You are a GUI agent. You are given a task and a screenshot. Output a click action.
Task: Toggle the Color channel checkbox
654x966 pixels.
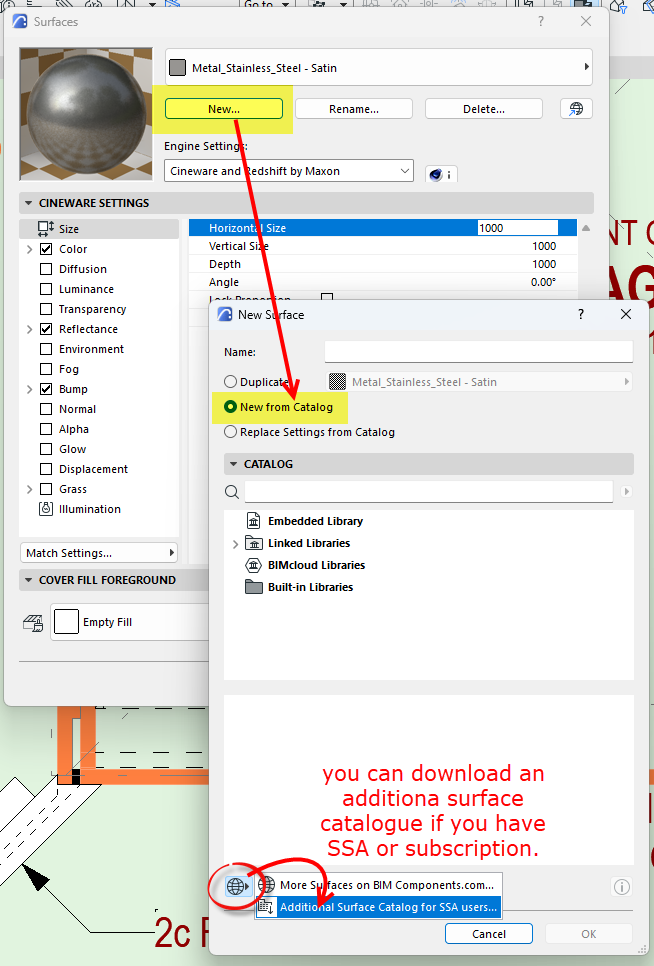point(46,249)
